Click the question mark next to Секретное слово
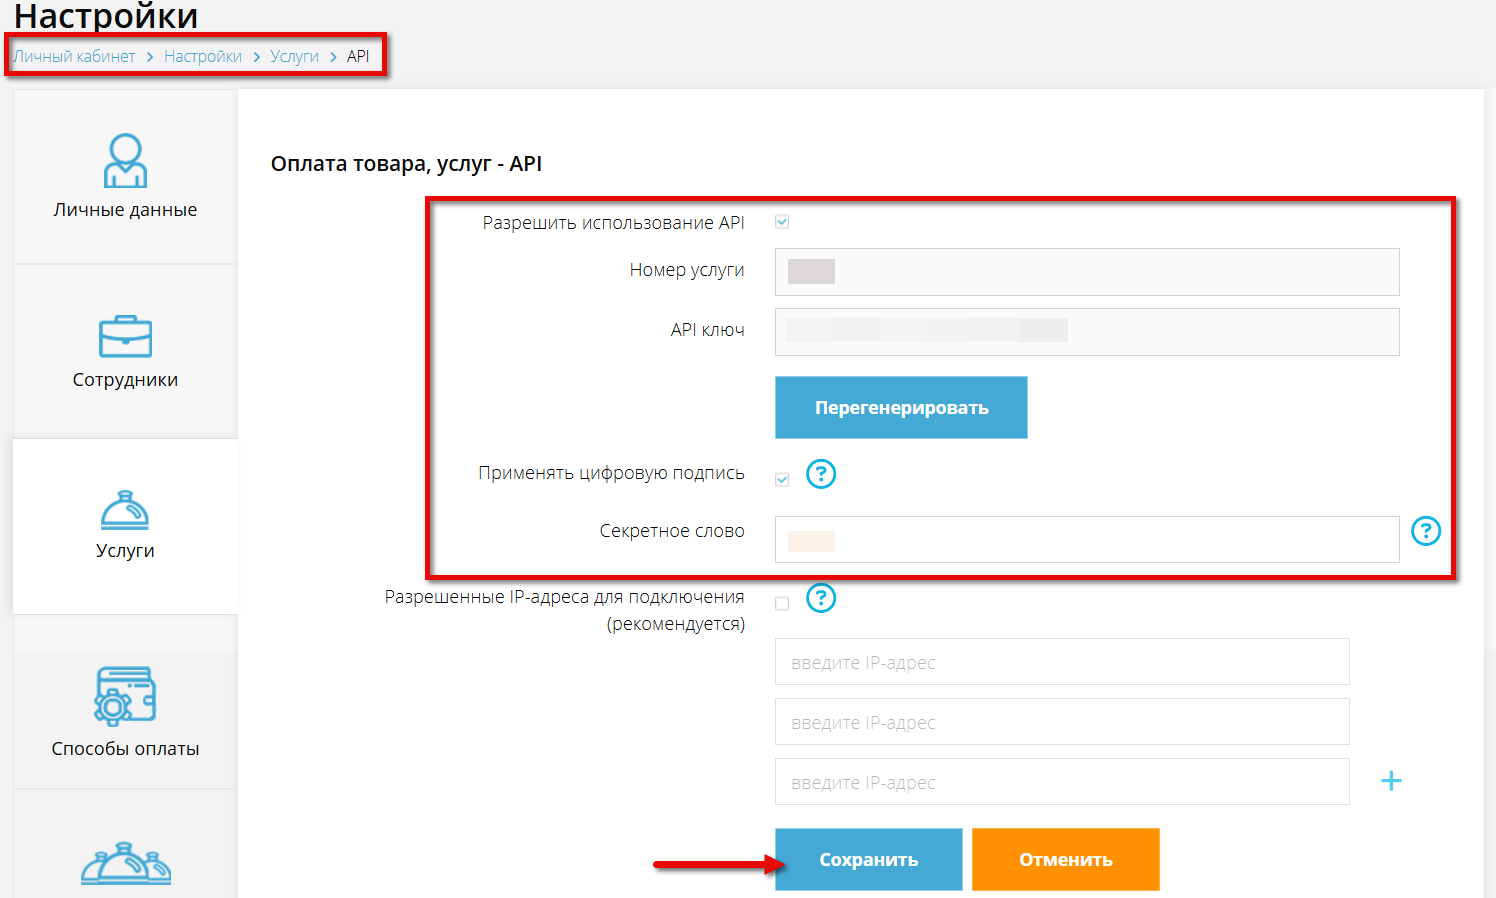The image size is (1496, 898). coord(1426,531)
